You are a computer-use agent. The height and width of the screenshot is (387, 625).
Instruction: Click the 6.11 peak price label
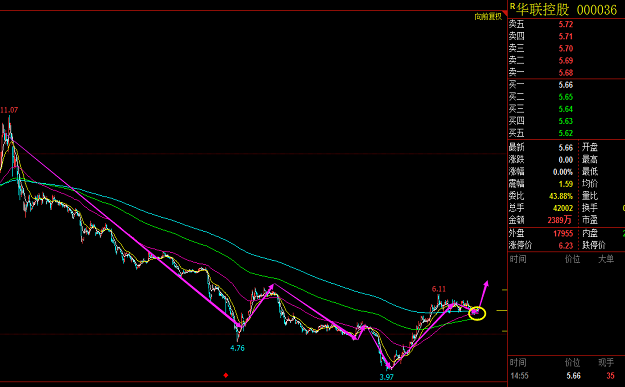439,289
